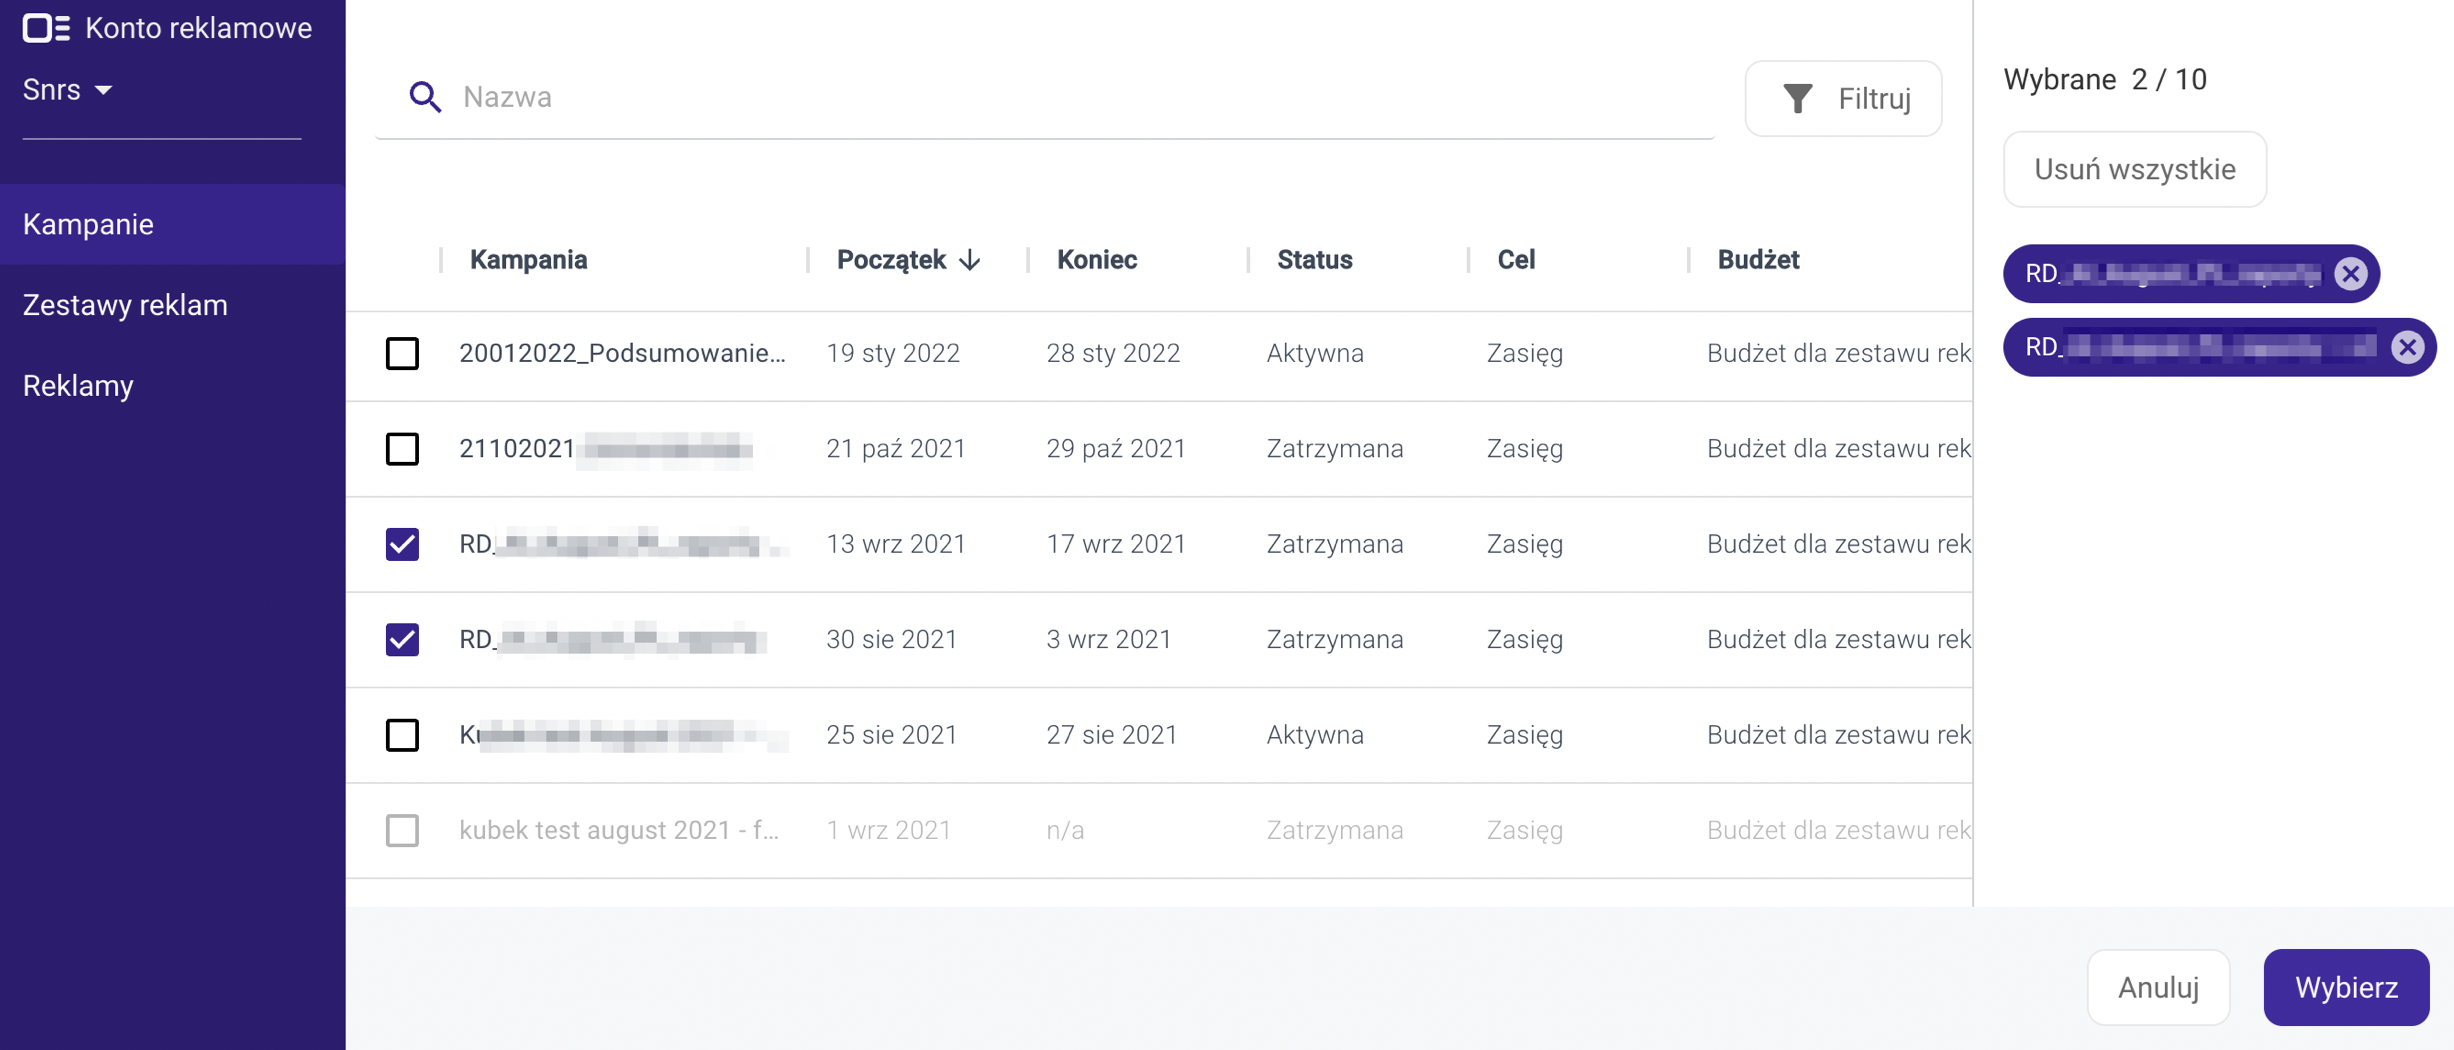Open the Reklamy sidebar item
2454x1050 pixels.
point(78,386)
